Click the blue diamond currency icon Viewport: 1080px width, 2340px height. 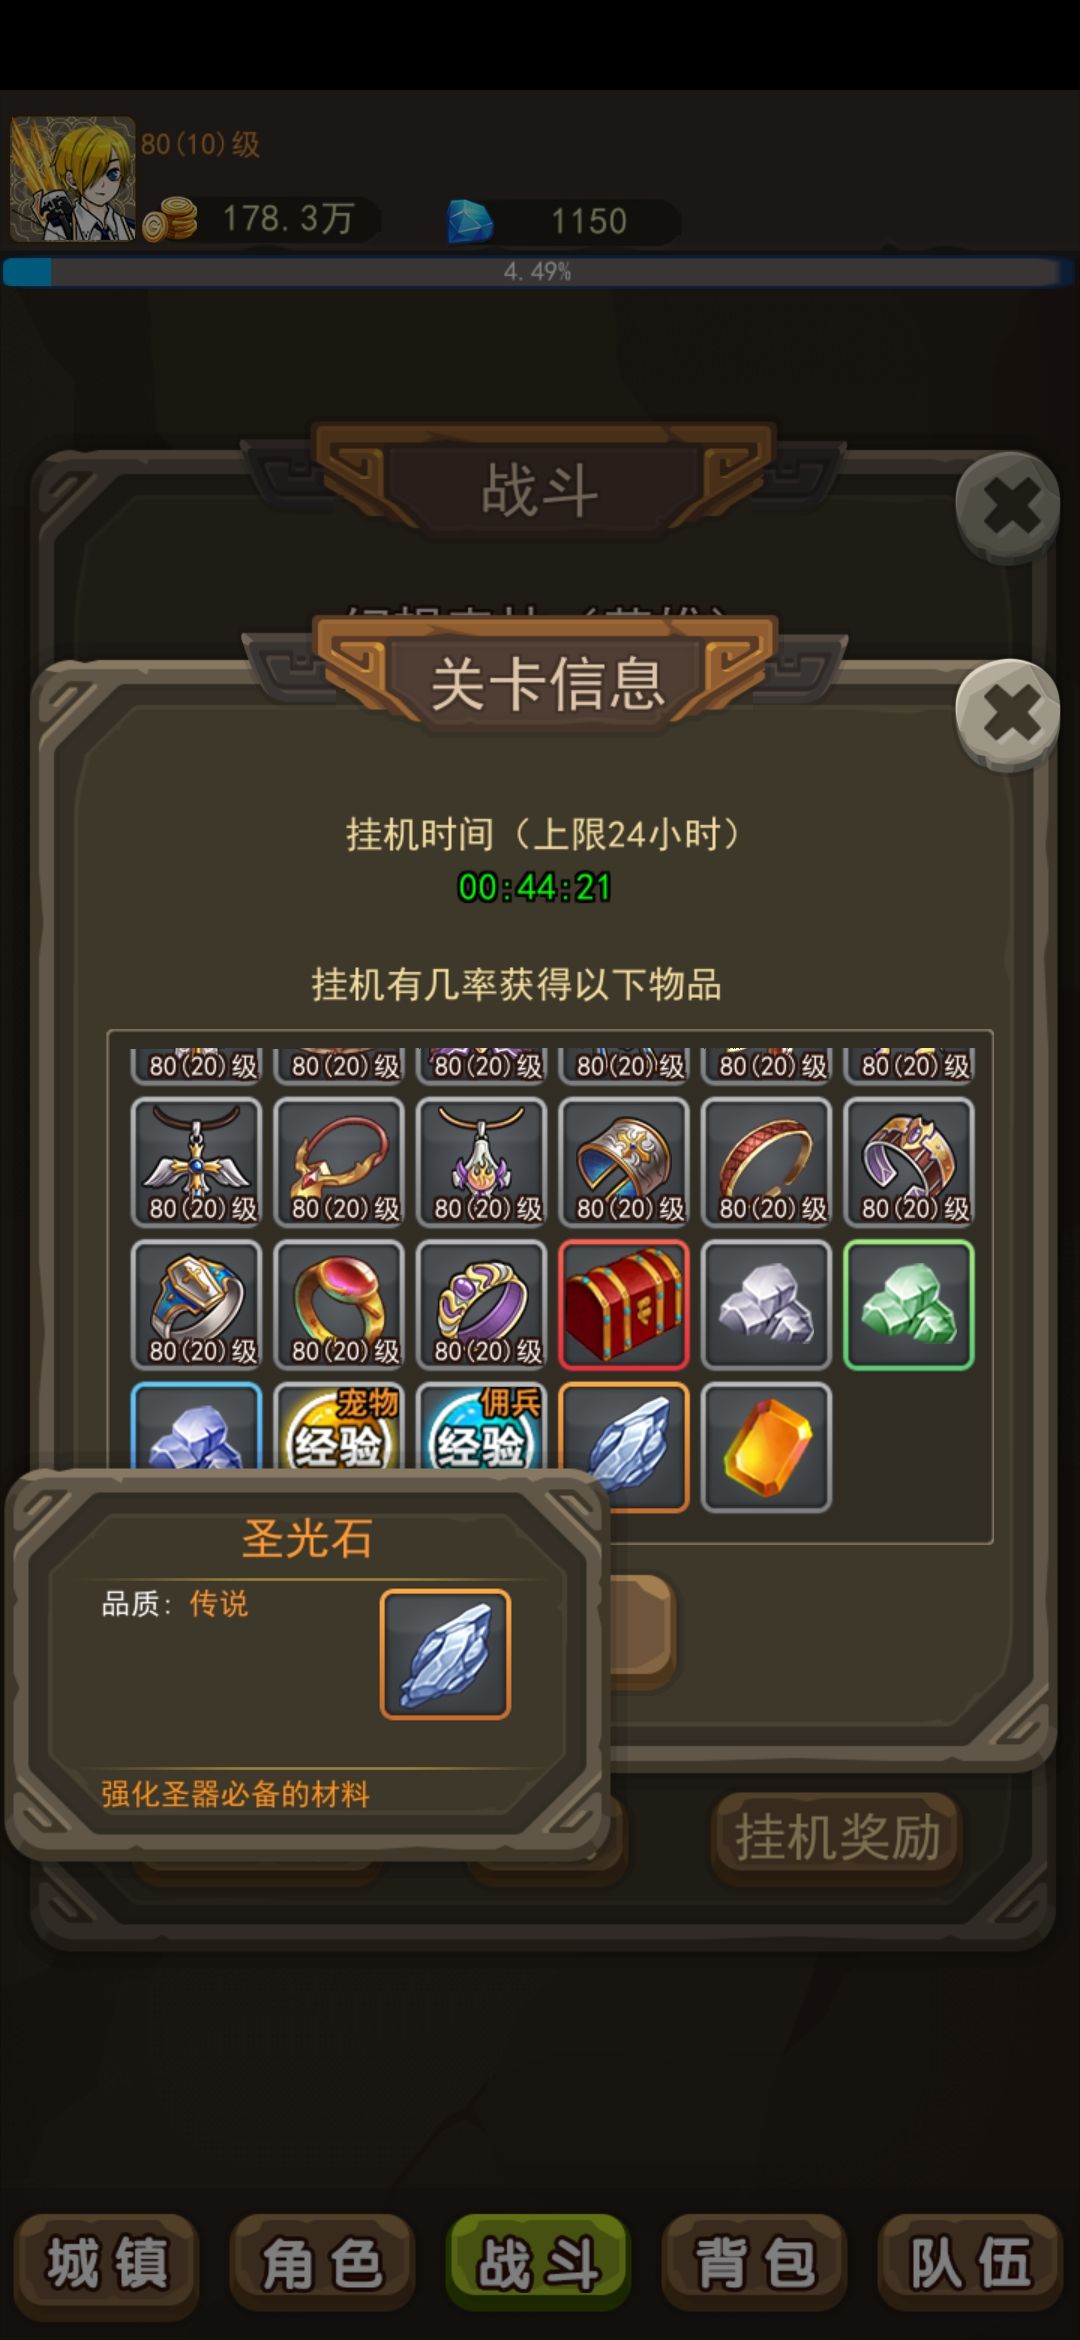[469, 221]
